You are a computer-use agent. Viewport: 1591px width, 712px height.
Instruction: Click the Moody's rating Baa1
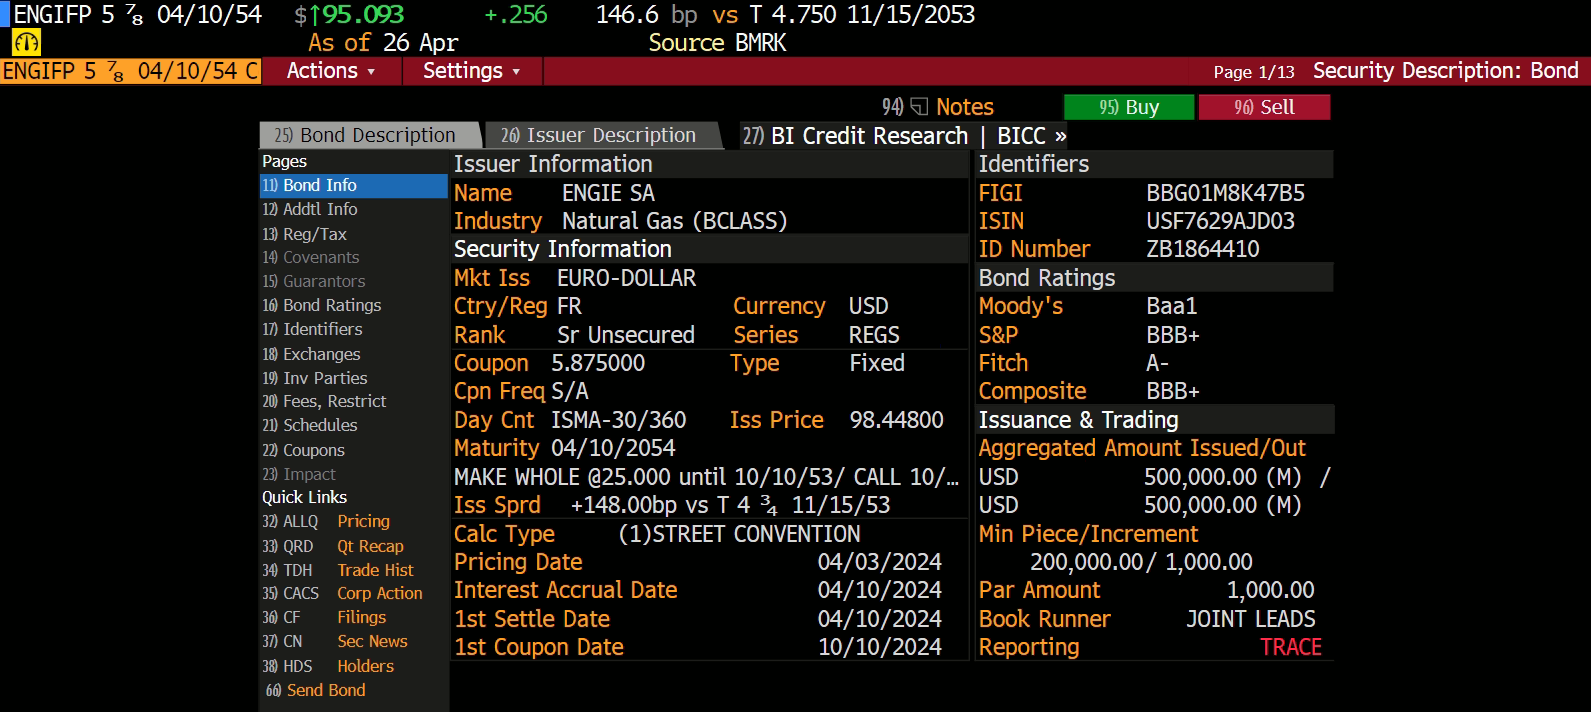pos(1172,306)
